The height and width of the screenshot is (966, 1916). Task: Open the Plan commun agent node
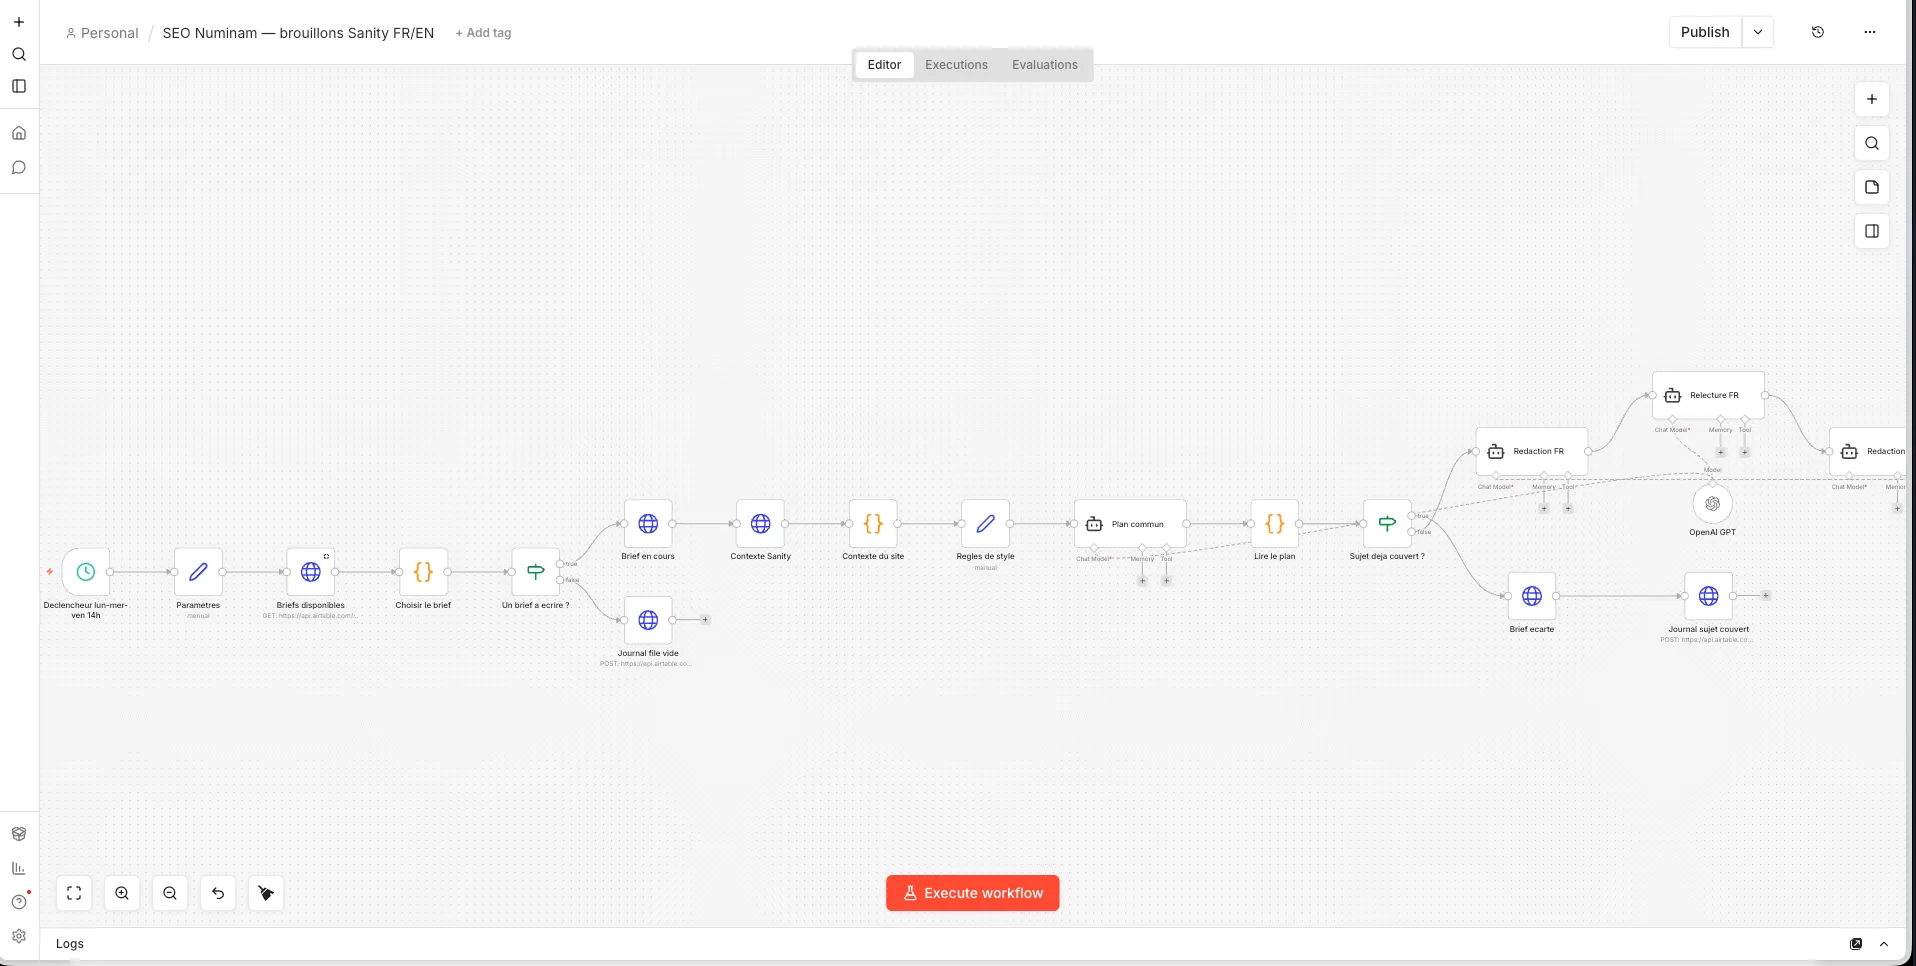[x=1130, y=523]
